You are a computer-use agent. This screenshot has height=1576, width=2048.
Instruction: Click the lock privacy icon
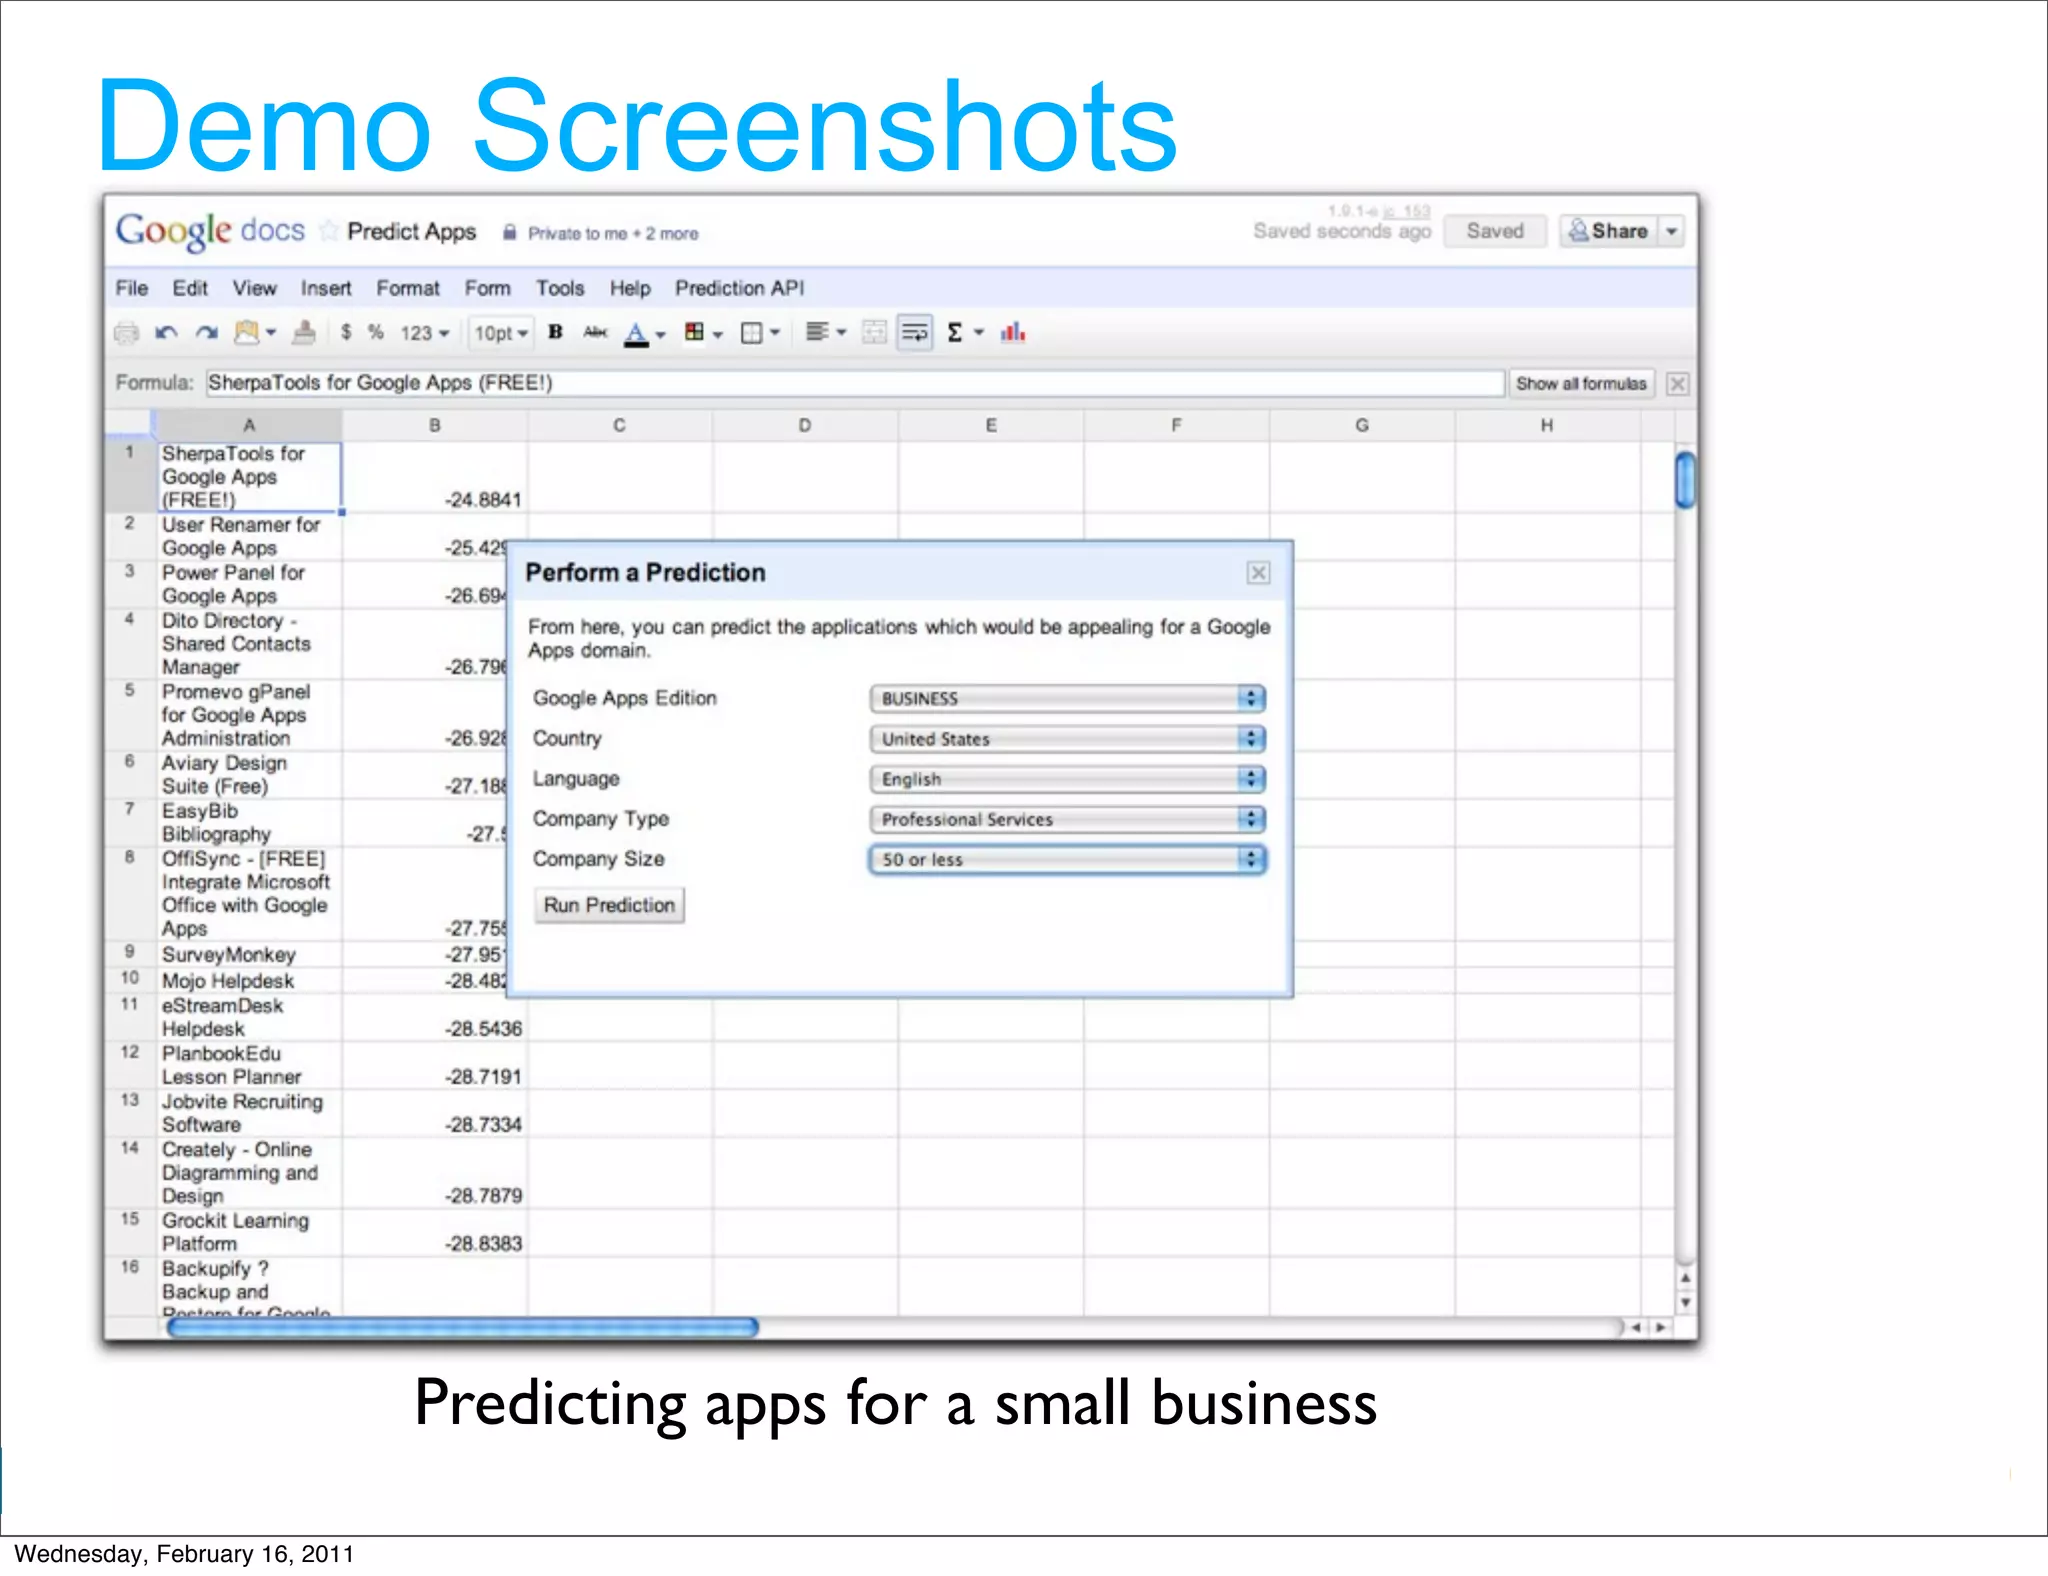pos(510,232)
